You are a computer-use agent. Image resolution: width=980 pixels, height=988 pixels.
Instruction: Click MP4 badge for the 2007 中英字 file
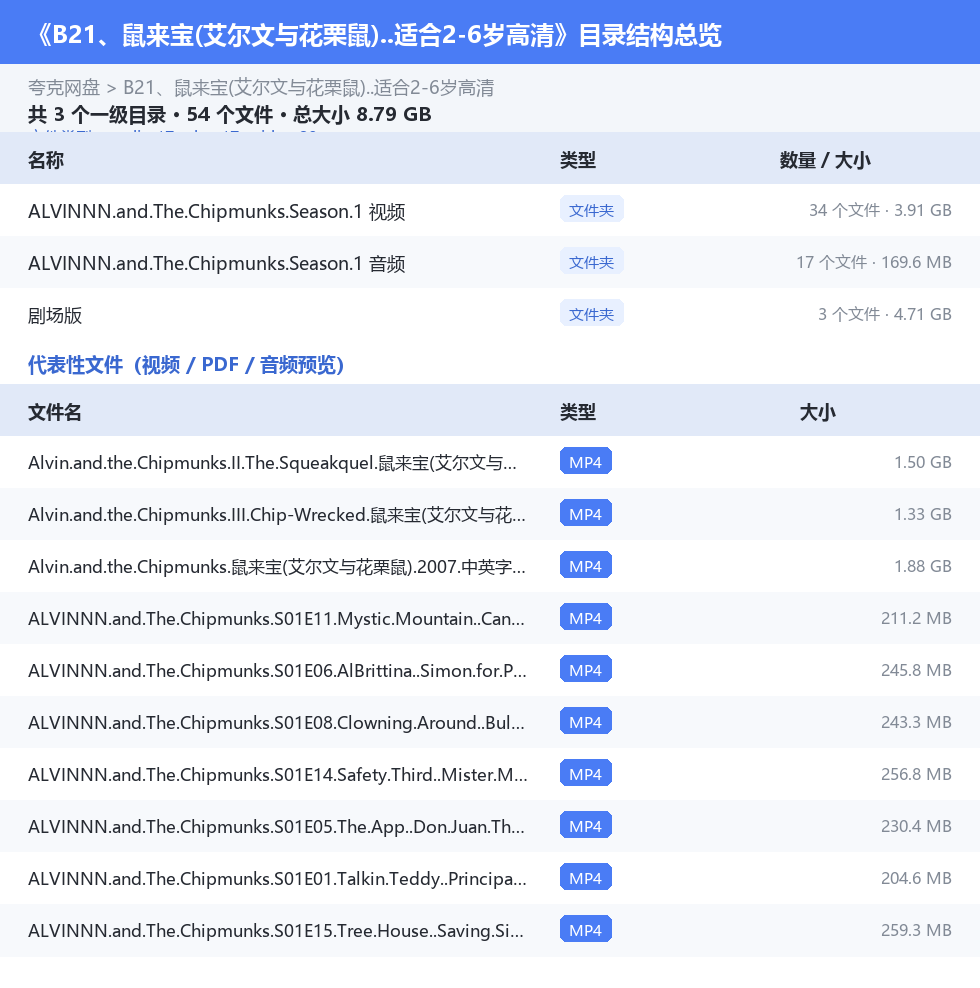585,565
